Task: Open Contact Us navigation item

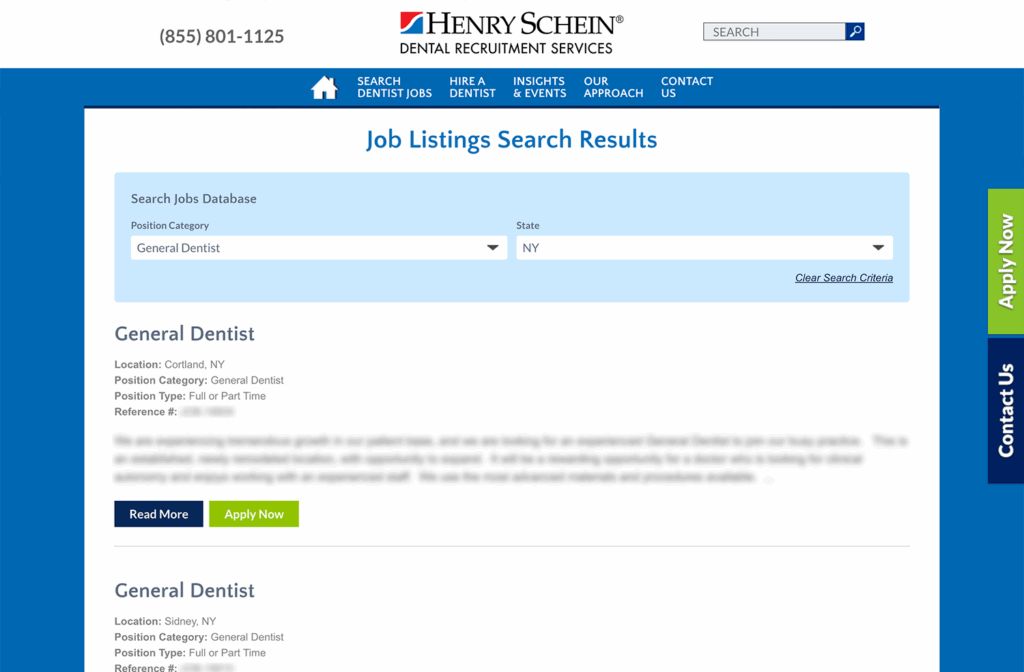Action: [686, 88]
